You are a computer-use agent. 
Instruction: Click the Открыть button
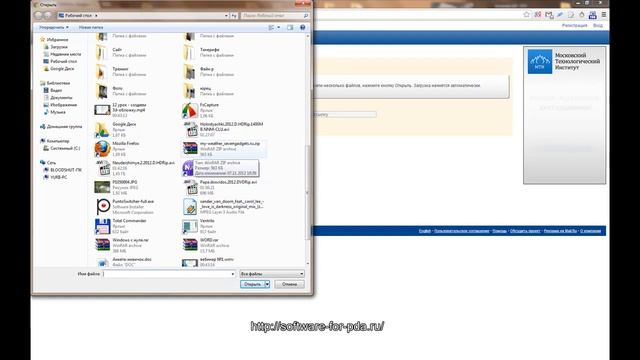point(252,284)
